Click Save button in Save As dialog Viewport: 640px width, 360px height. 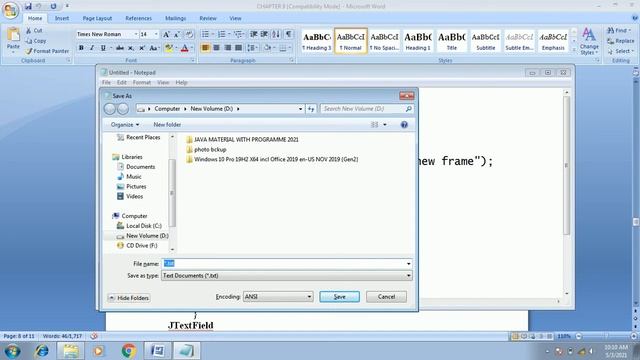point(340,297)
